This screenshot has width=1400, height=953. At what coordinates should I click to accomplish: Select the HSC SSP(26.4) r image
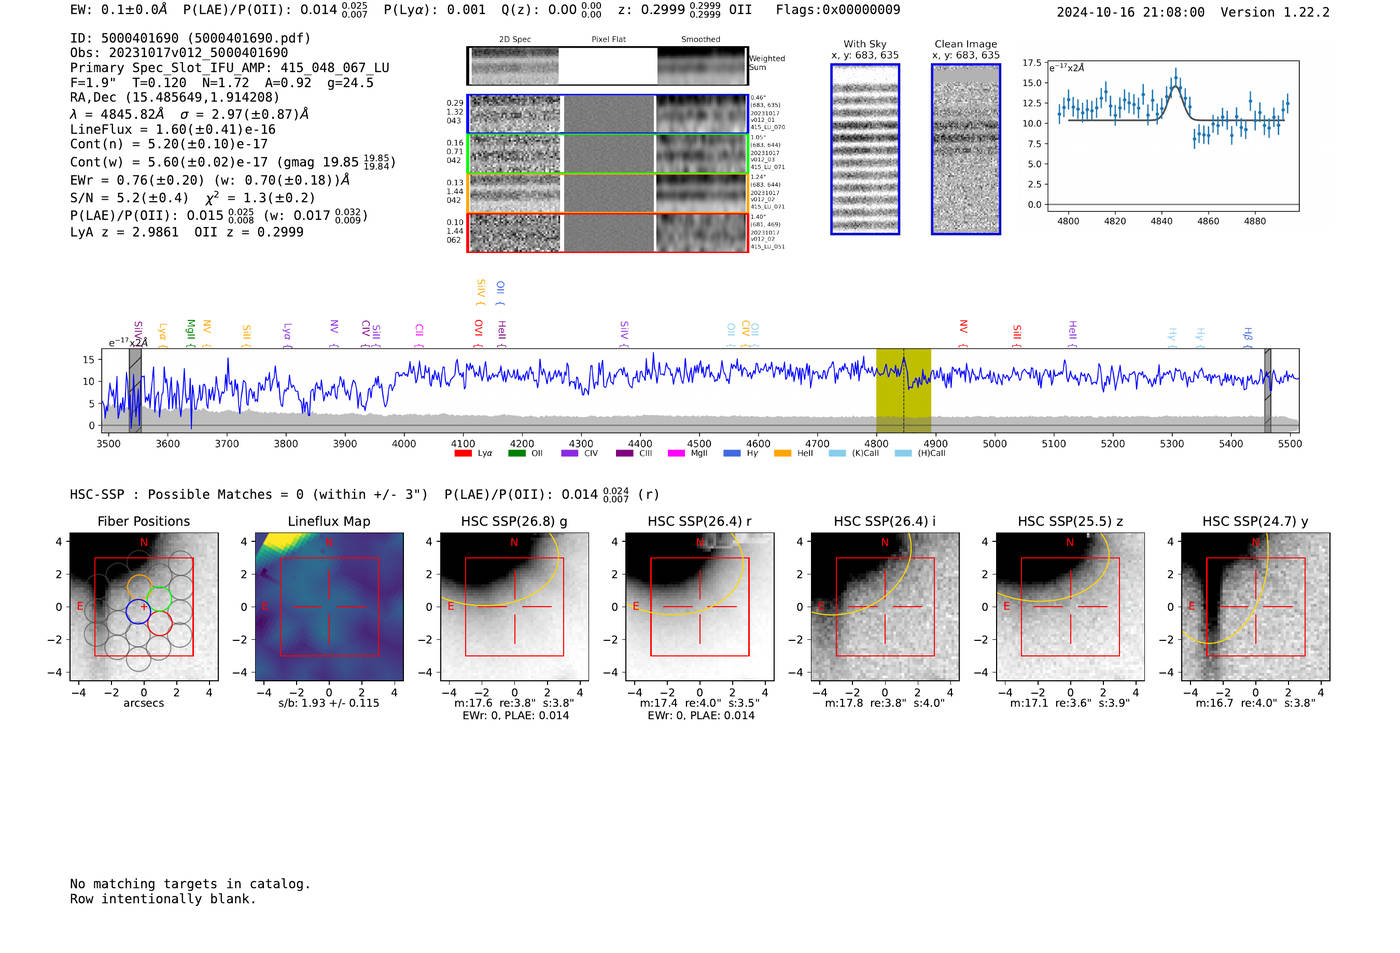700,607
